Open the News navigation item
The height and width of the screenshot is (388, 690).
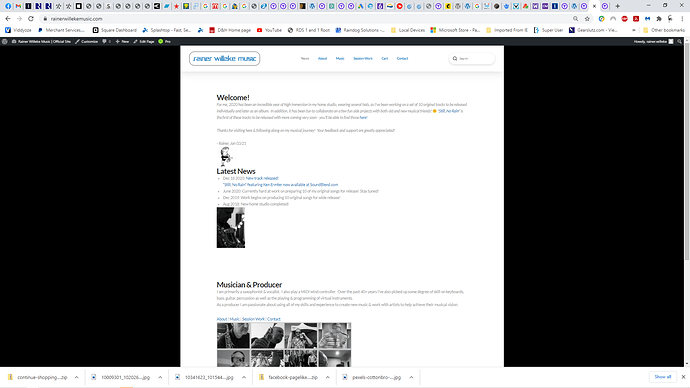coord(305,59)
